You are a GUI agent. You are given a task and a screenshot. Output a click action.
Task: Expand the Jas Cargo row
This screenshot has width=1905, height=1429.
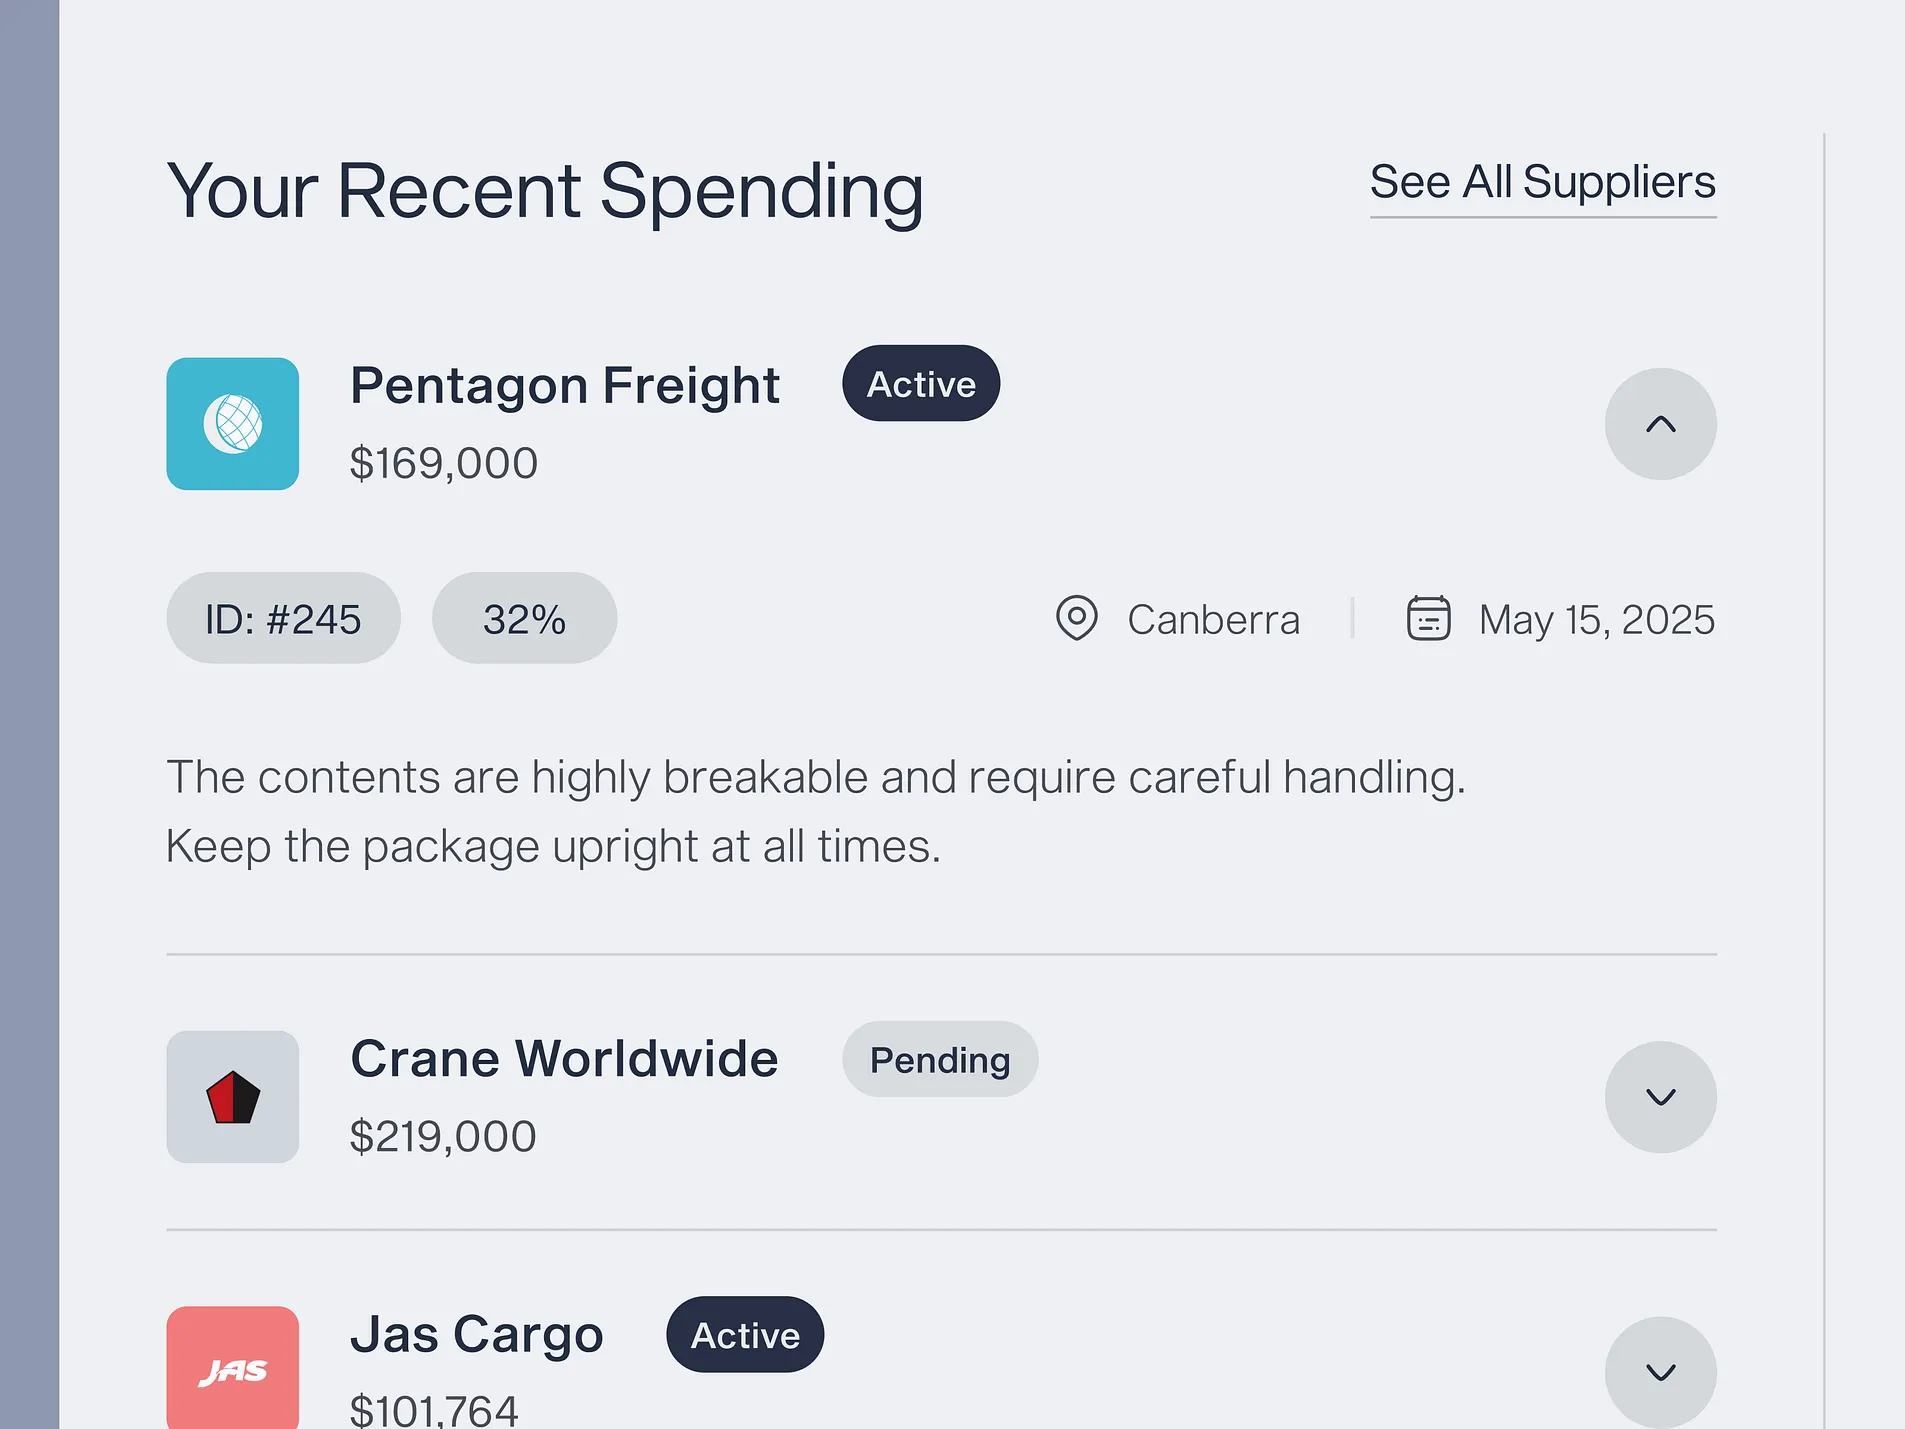coord(1660,1372)
